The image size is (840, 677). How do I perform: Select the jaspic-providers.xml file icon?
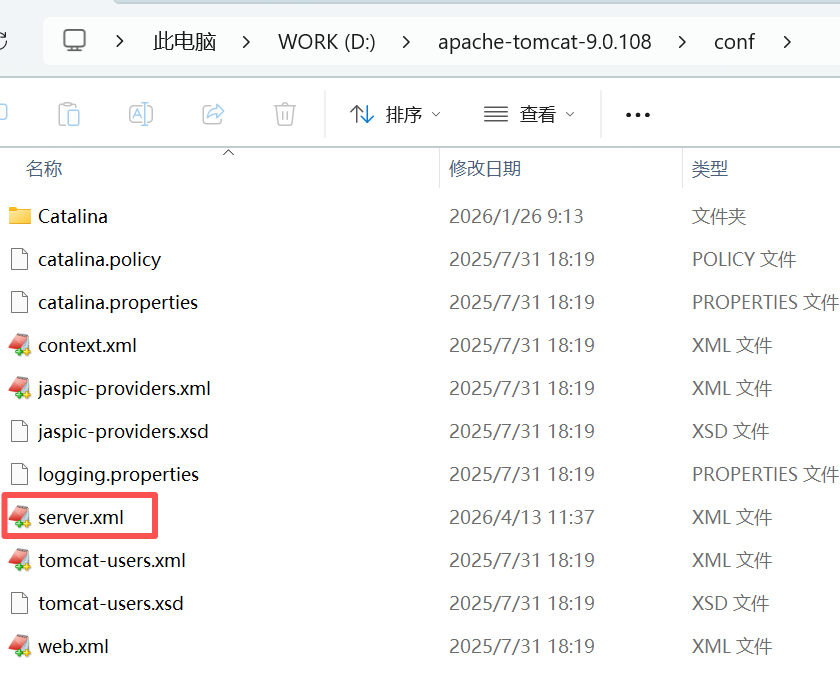20,388
